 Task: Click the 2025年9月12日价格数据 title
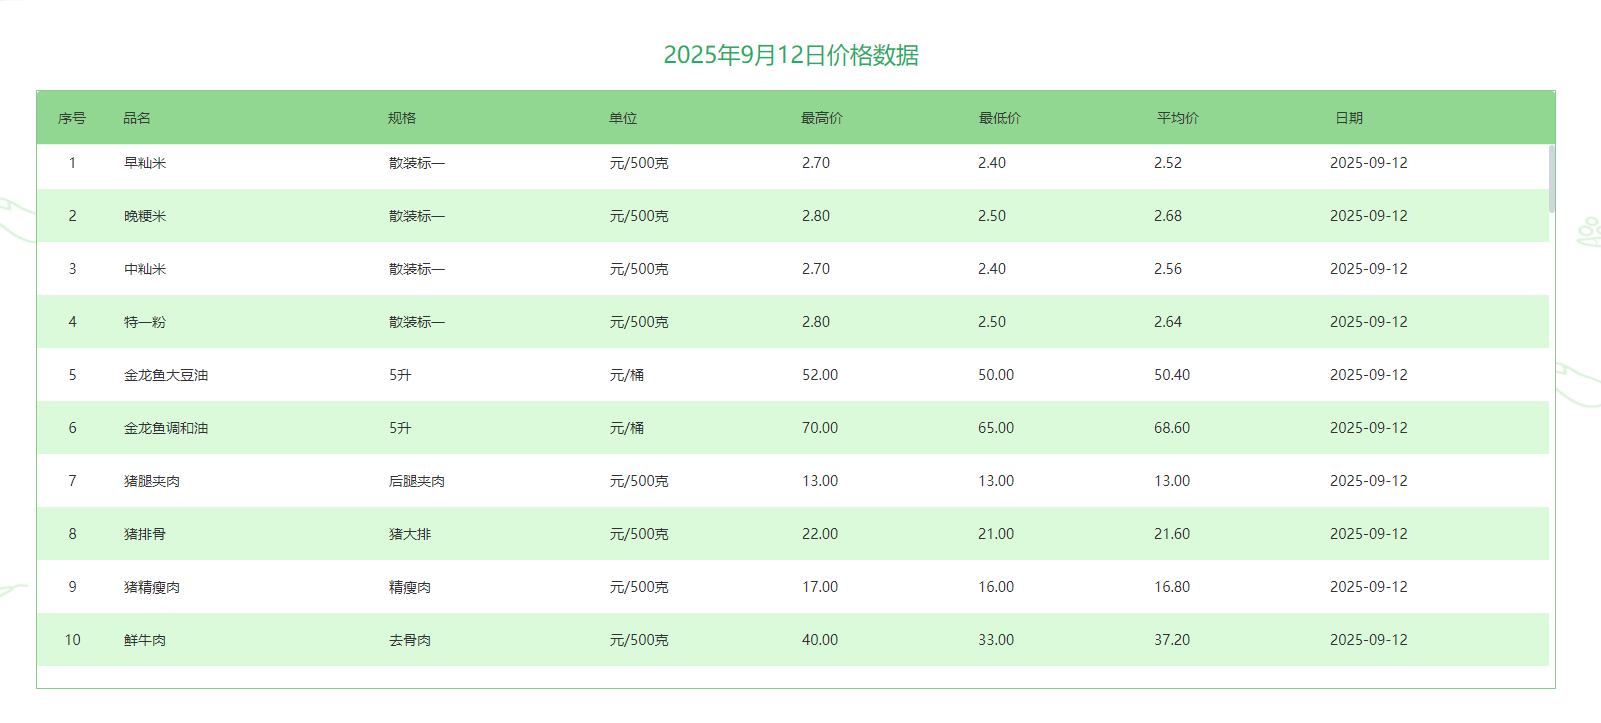791,55
